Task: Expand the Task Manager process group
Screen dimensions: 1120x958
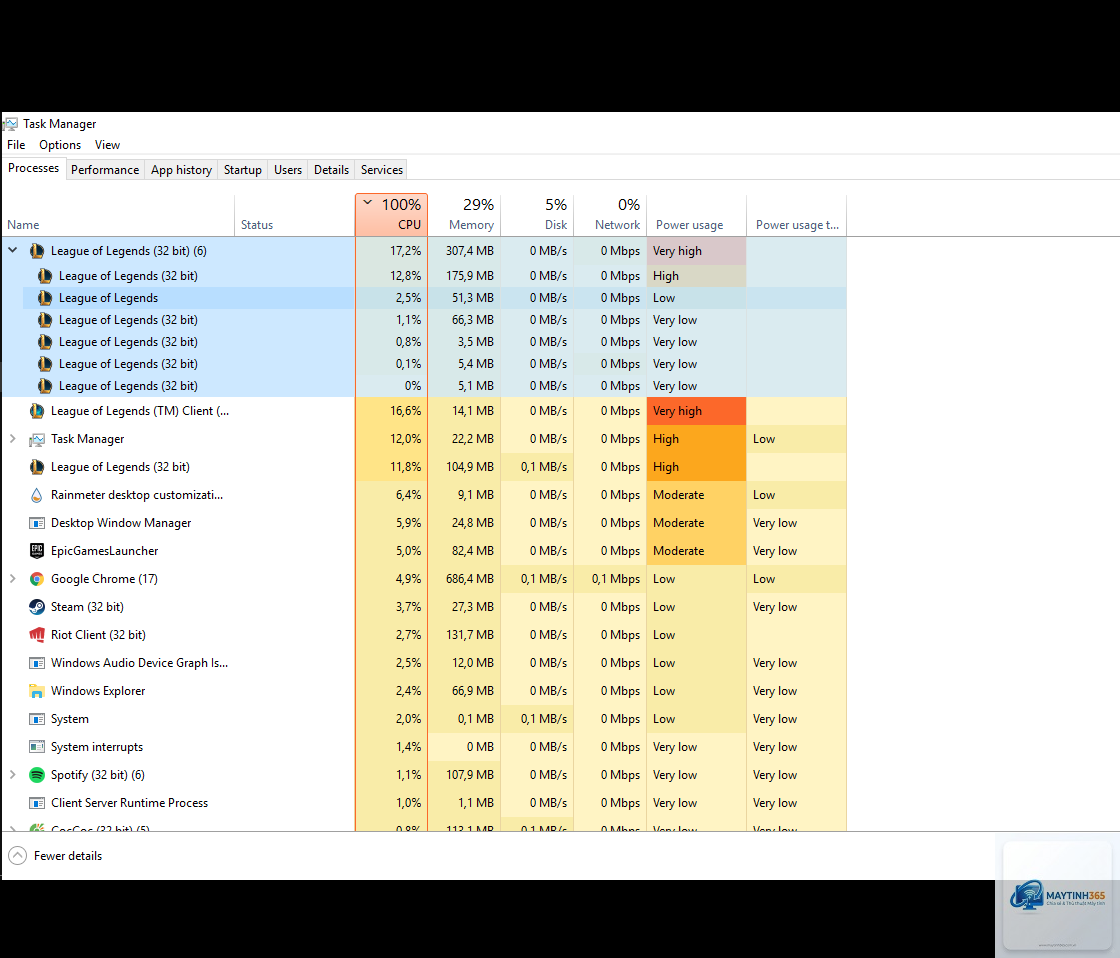Action: [12, 439]
